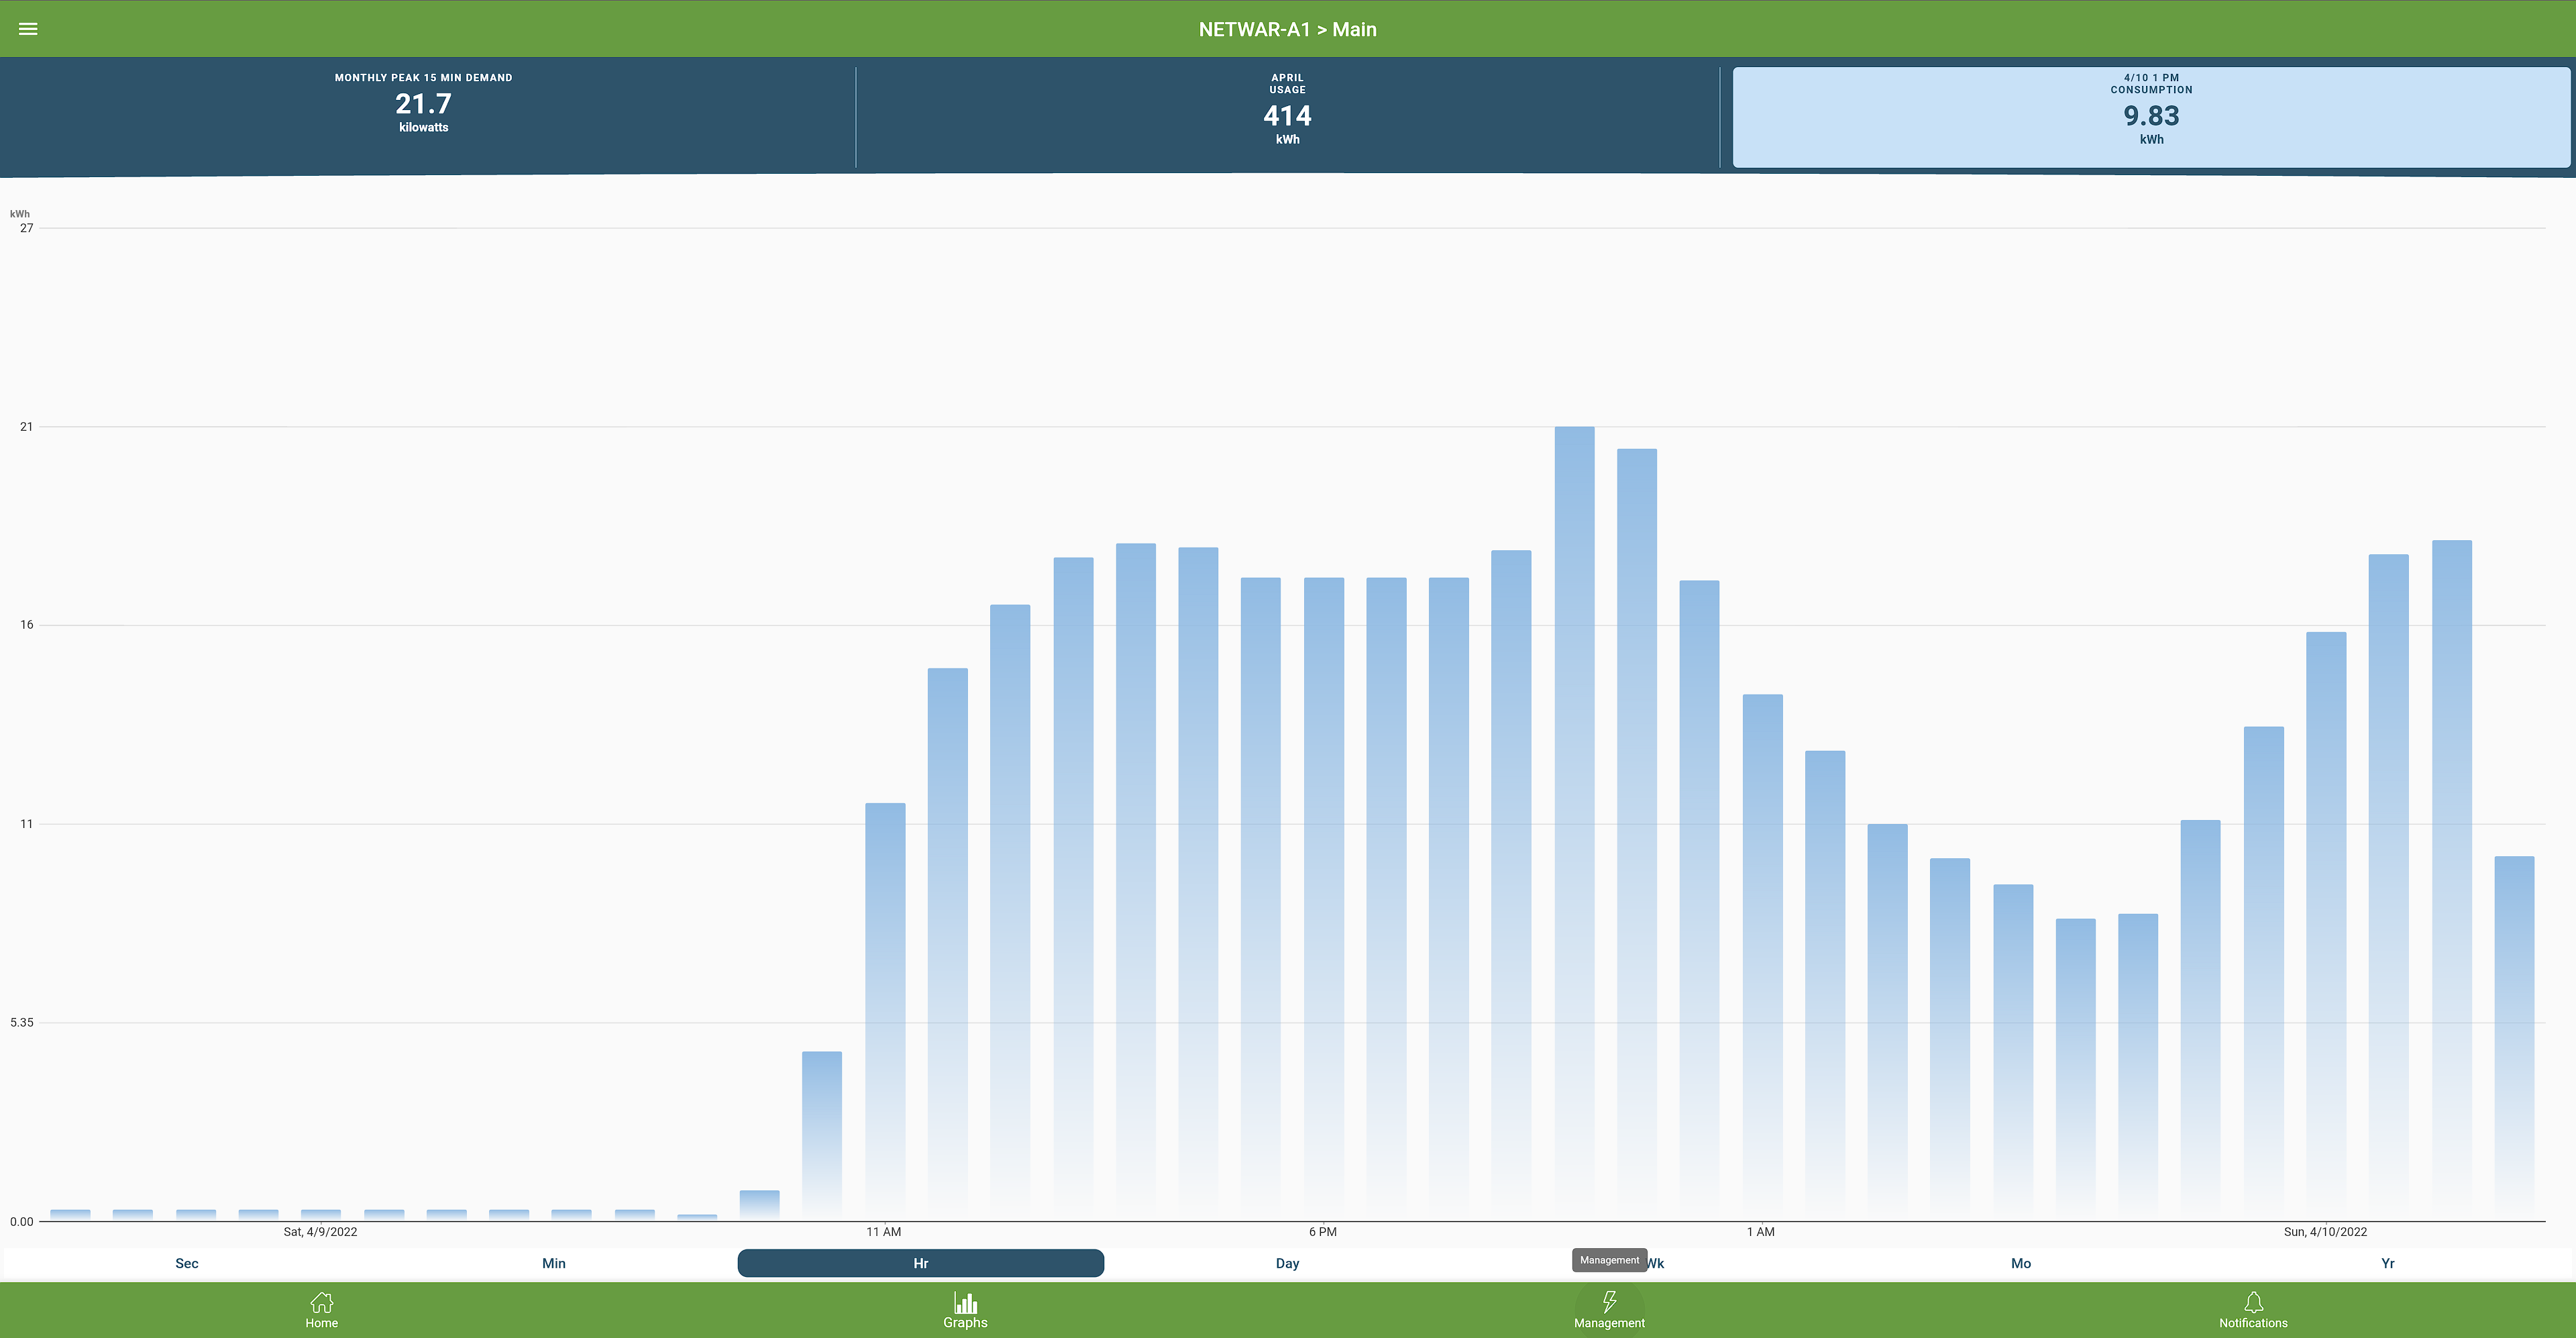Viewport: 2576px width, 1338px height.
Task: Open the Graphs bar chart icon
Action: pyautogui.click(x=965, y=1302)
